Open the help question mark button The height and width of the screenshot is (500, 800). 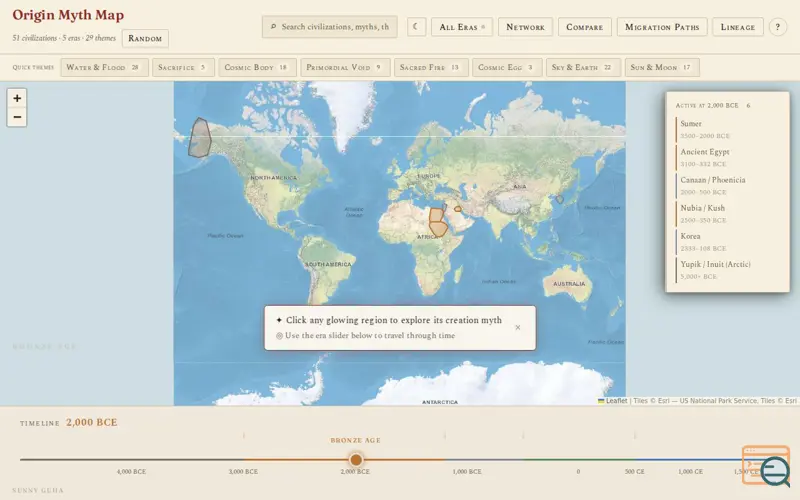pyautogui.click(x=778, y=27)
